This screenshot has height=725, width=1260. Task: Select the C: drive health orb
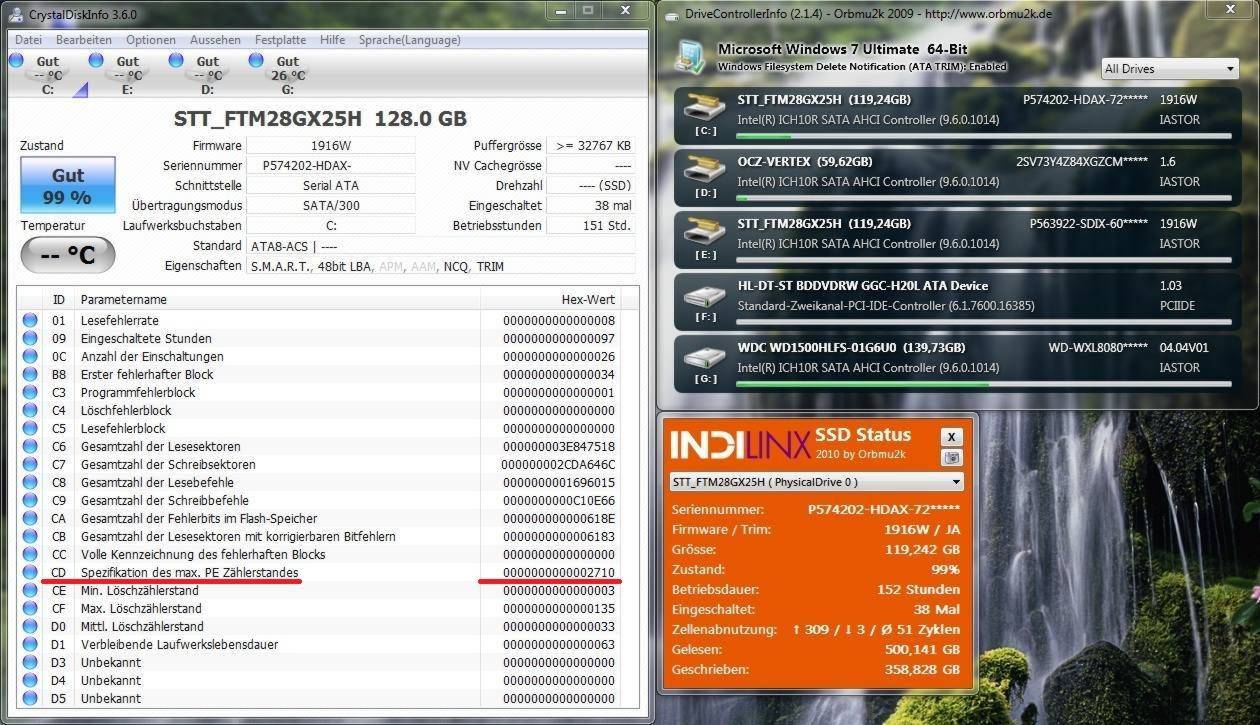click(16, 60)
